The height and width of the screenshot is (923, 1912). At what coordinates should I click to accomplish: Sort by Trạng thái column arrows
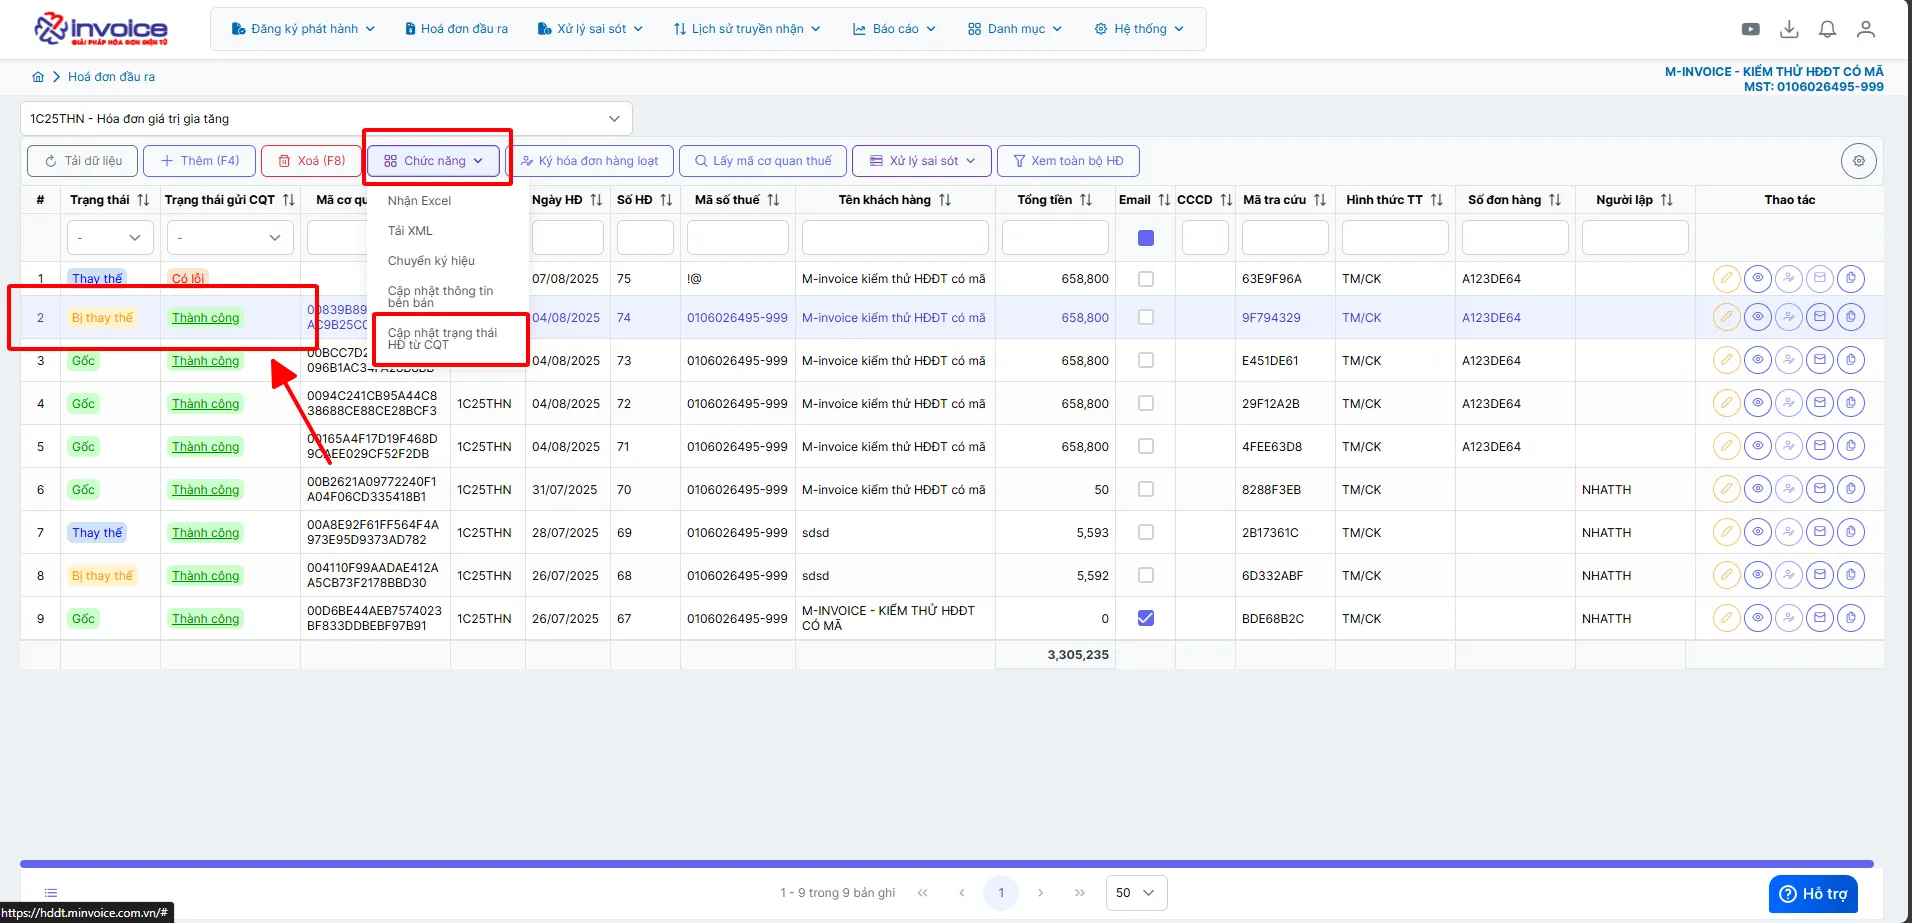point(143,200)
